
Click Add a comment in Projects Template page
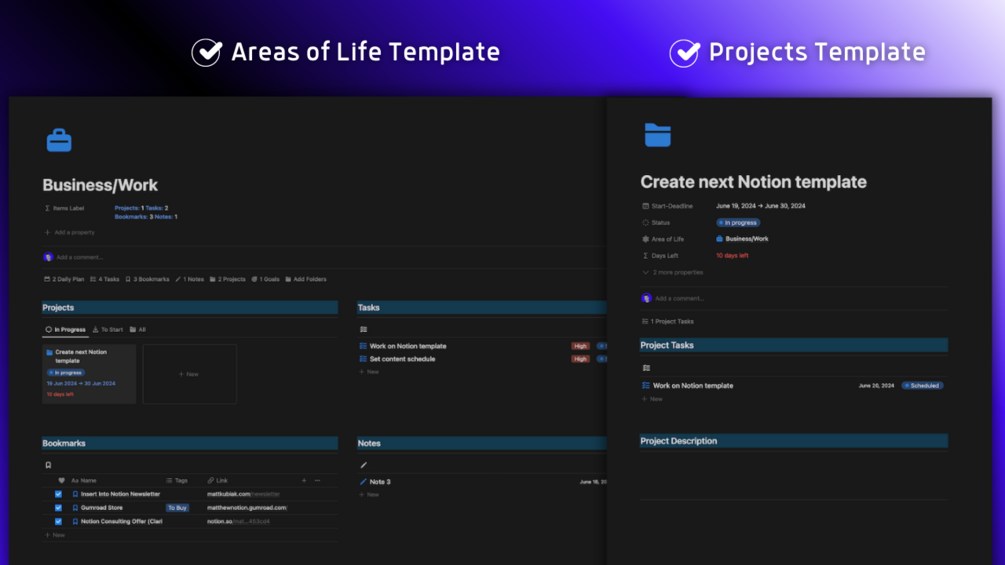(679, 298)
